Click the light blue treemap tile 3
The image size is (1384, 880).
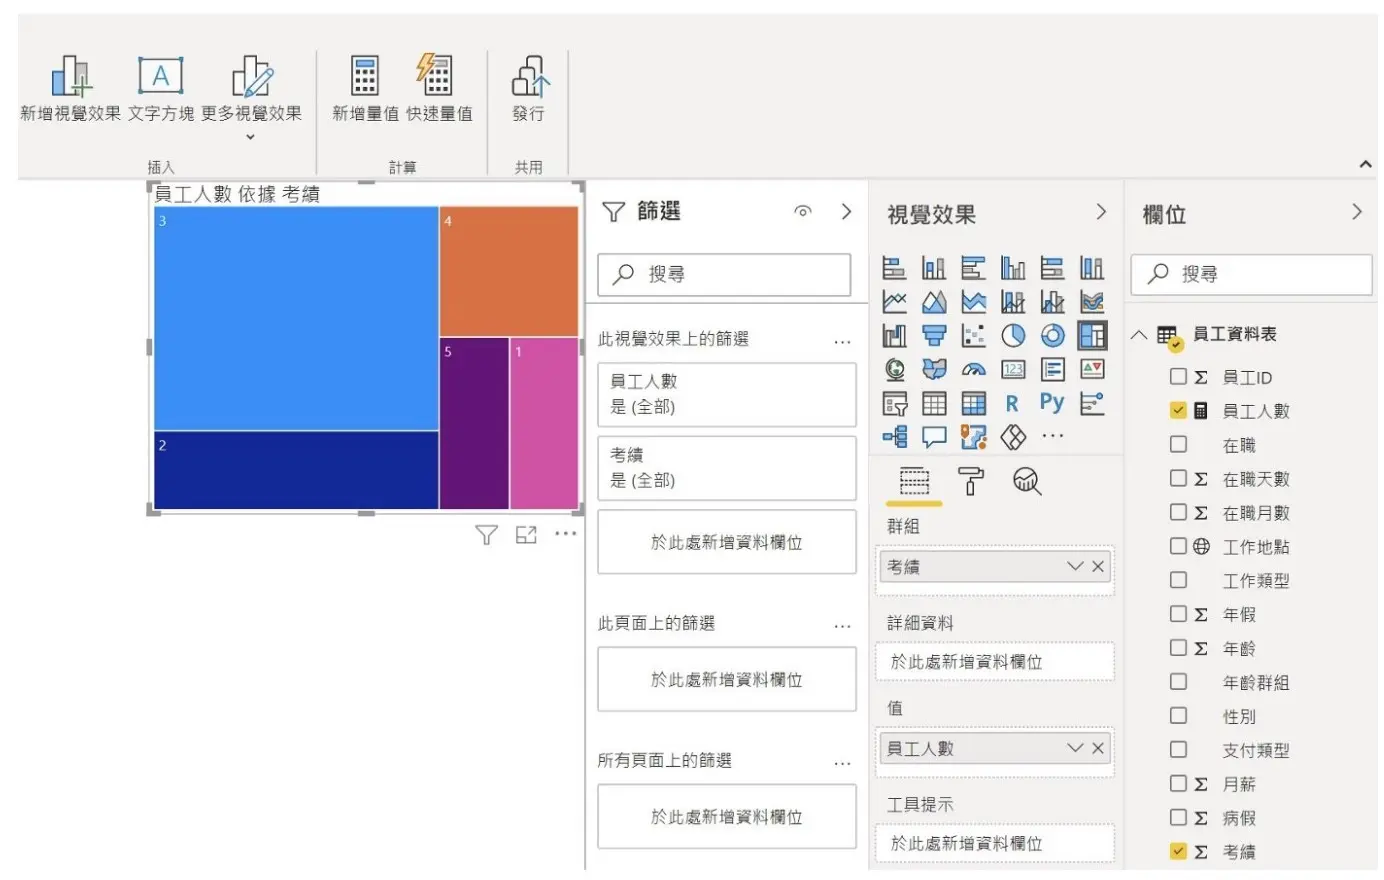coord(296,319)
